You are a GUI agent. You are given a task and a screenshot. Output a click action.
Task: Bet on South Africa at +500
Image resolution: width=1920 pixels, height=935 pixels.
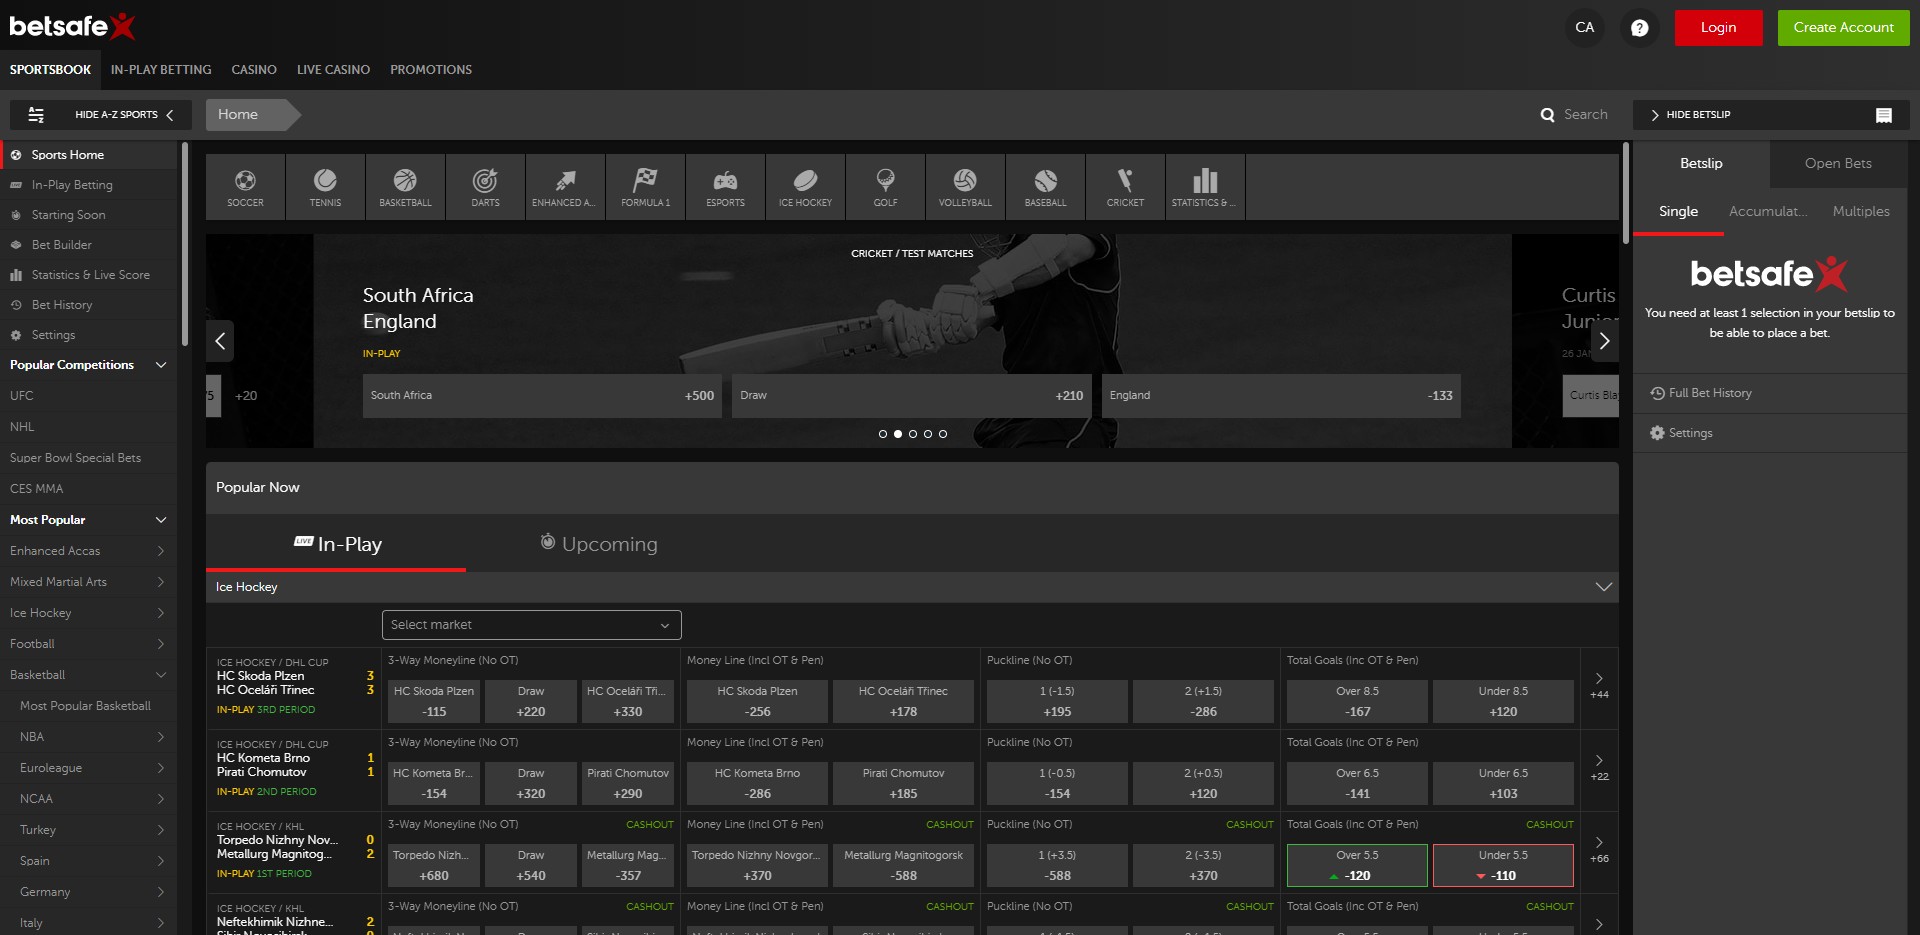[x=542, y=396]
